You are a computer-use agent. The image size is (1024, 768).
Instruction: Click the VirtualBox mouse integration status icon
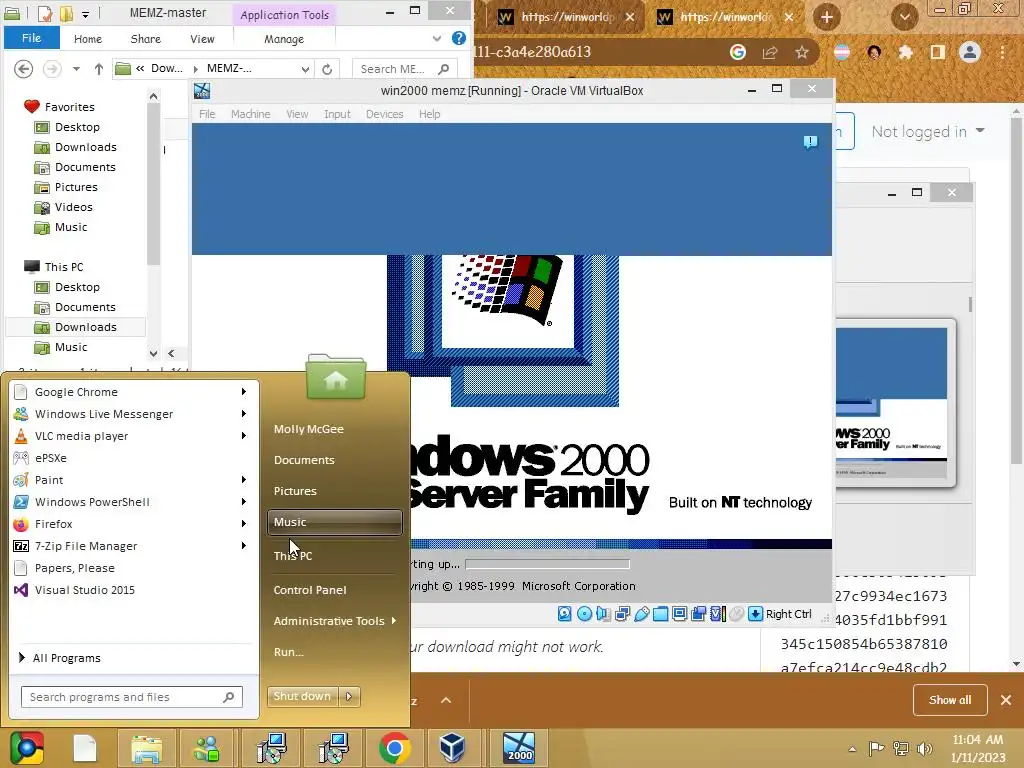tap(737, 614)
